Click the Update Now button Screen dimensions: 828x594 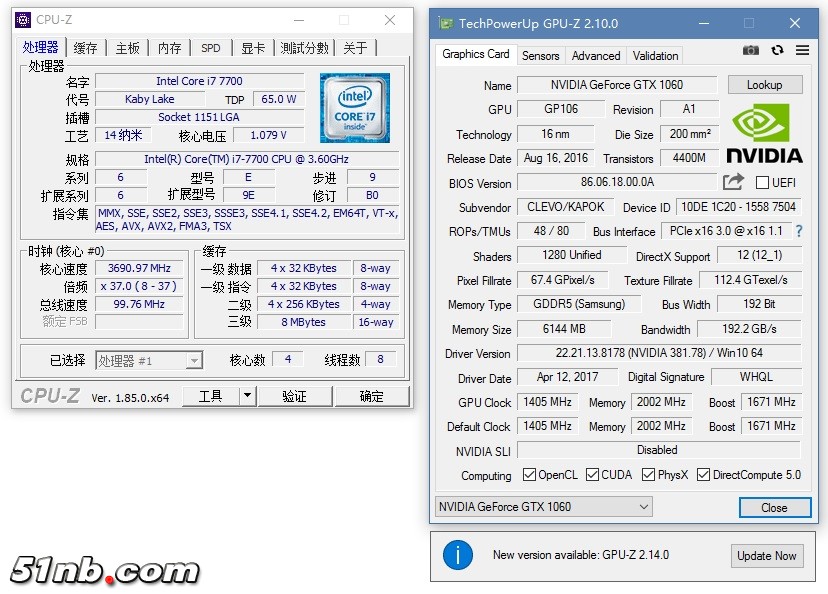767,556
